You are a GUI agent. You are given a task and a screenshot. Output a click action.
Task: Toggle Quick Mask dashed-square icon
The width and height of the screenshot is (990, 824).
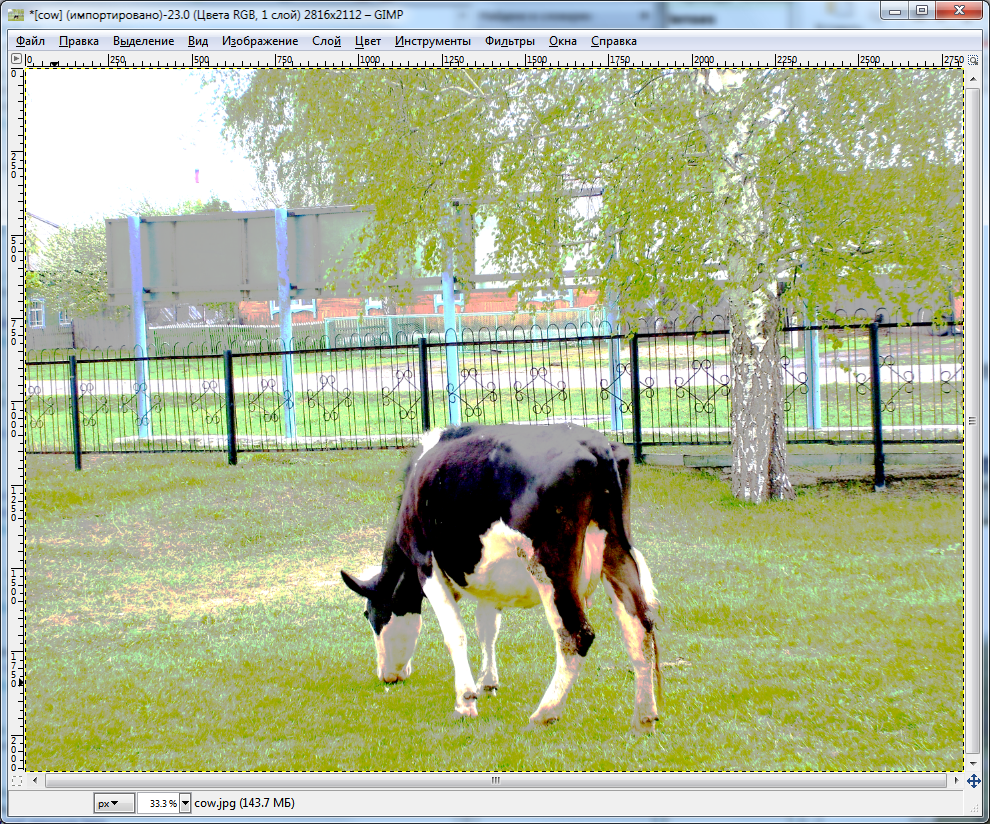coord(17,781)
